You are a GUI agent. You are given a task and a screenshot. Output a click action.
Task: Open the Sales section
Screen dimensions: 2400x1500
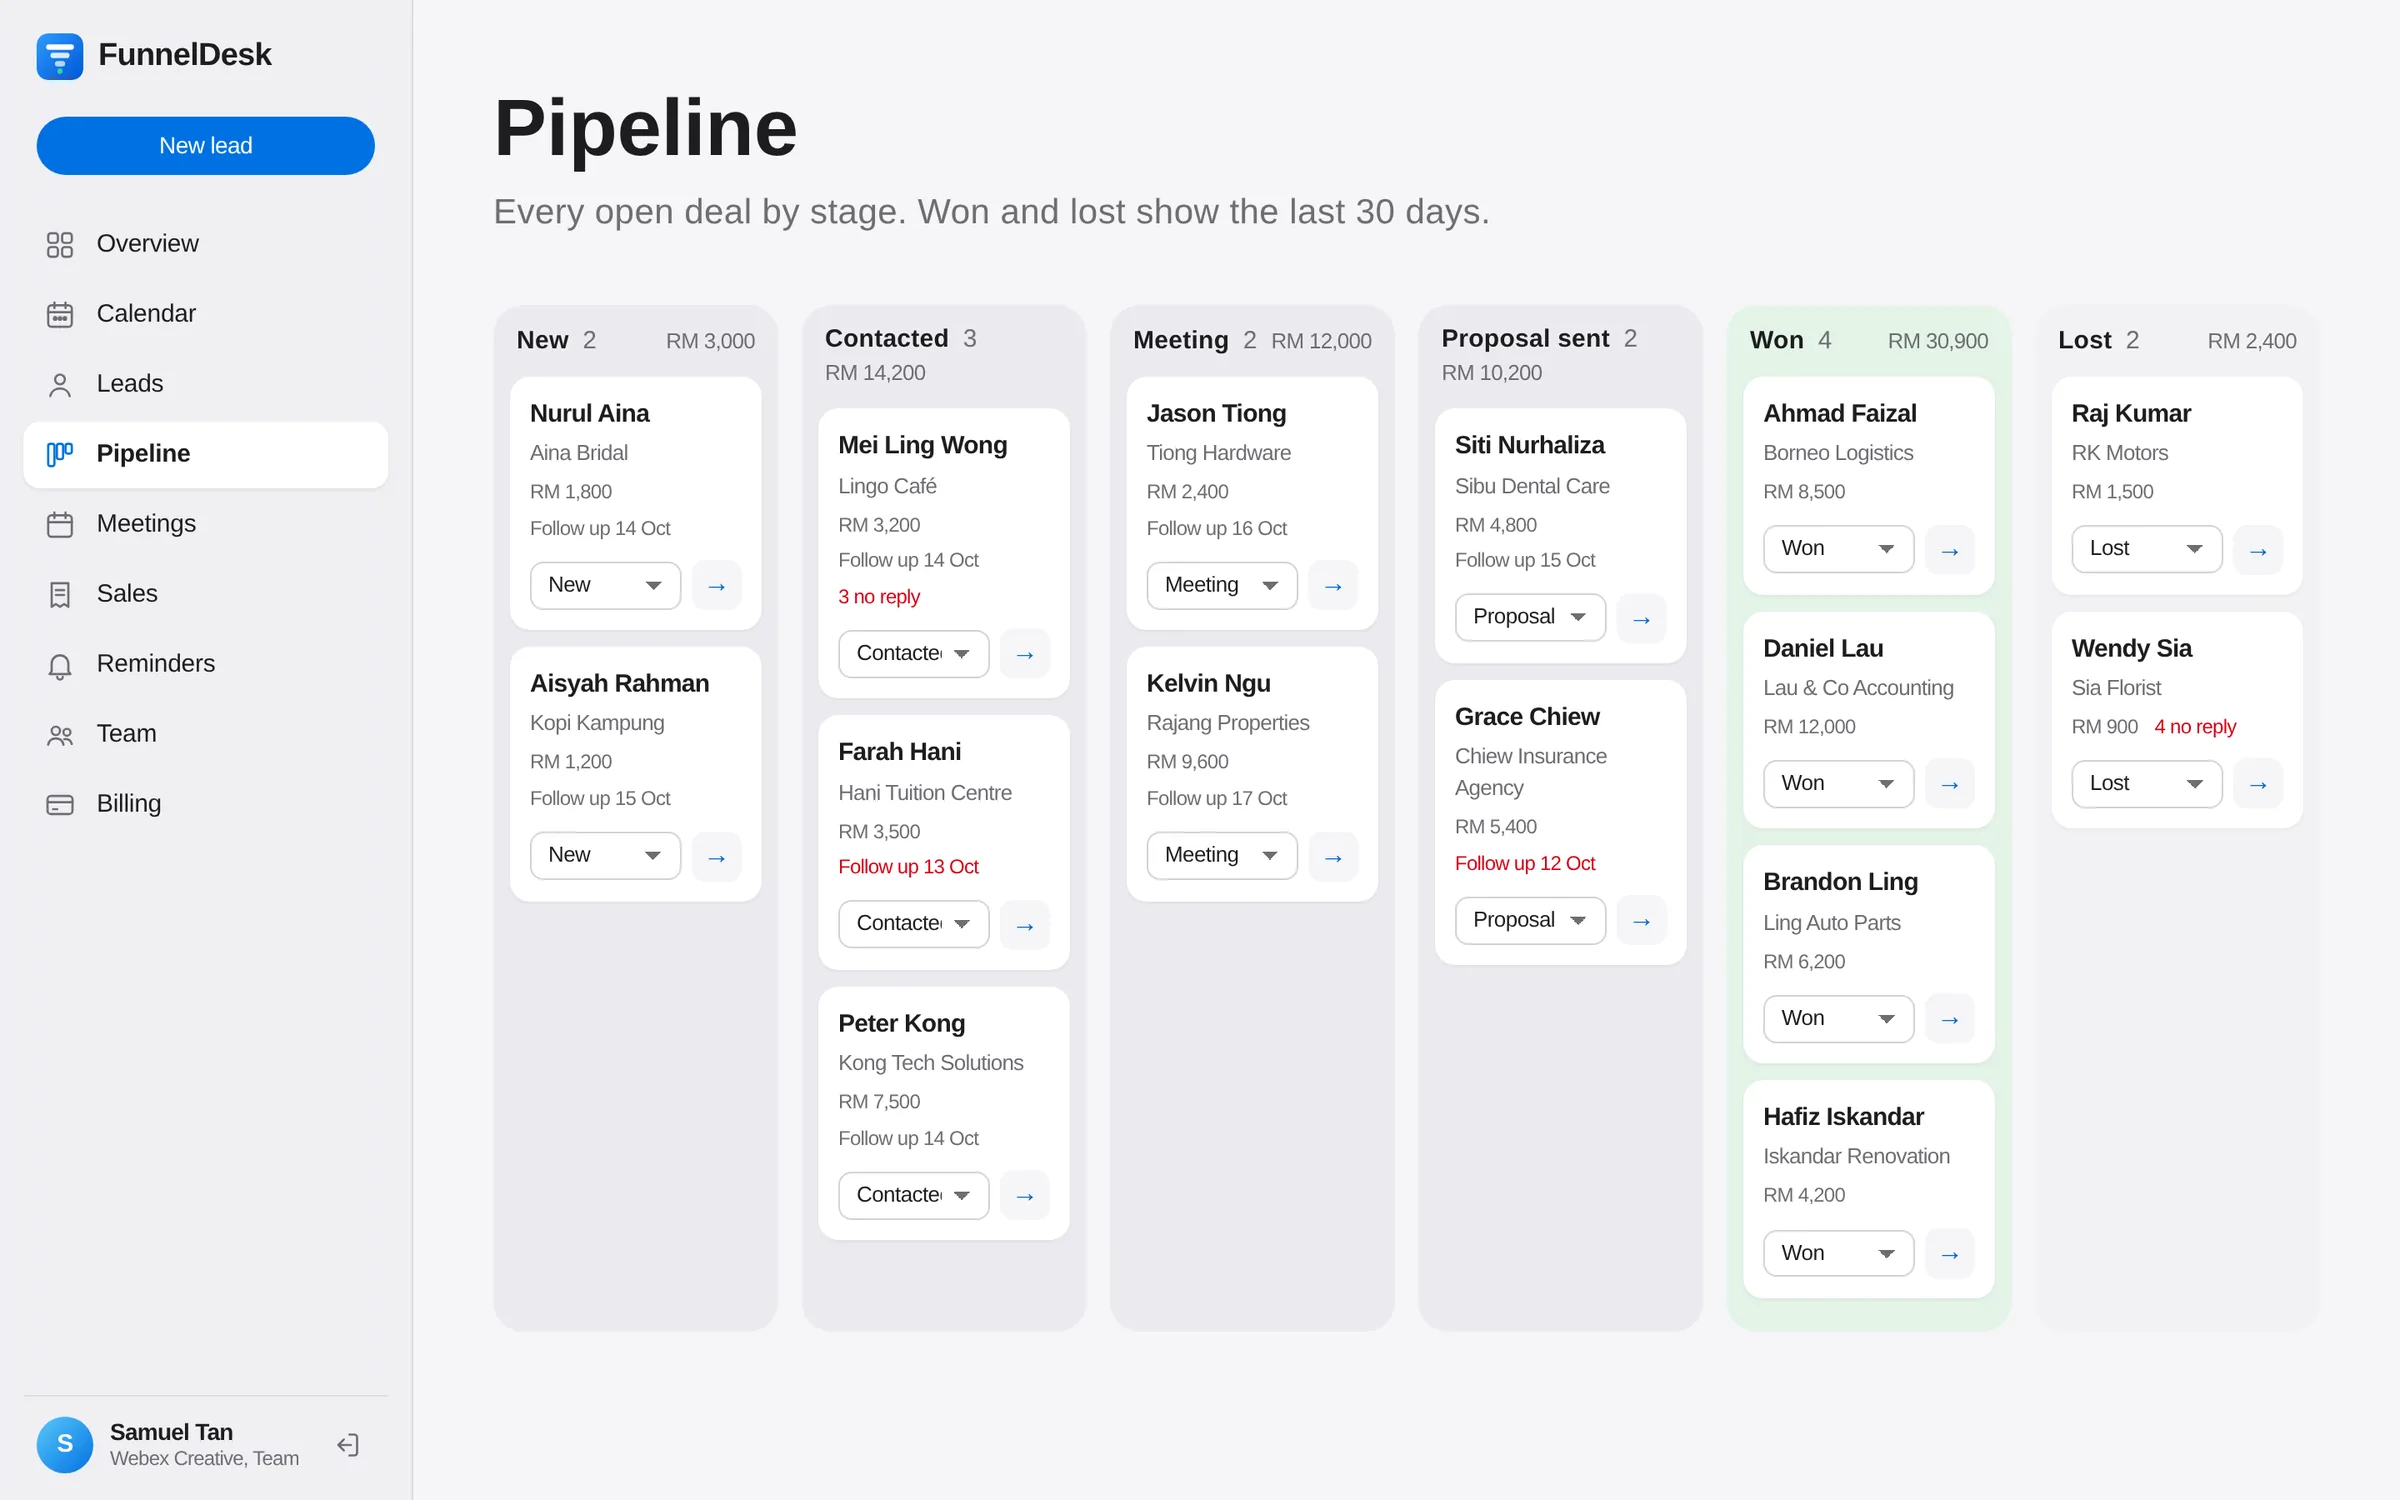coord(206,594)
